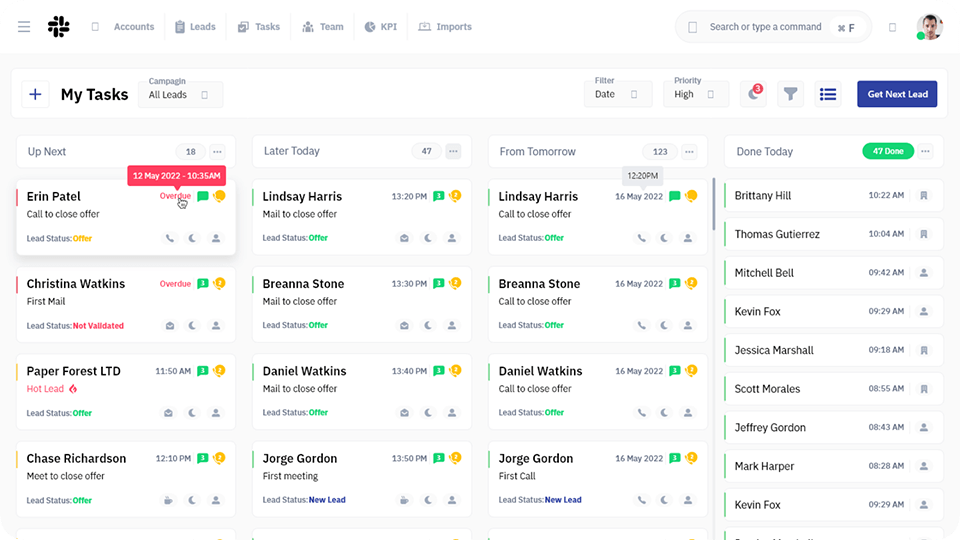Open snoozed tasks with badge 3
The width and height of the screenshot is (960, 540).
click(x=753, y=94)
